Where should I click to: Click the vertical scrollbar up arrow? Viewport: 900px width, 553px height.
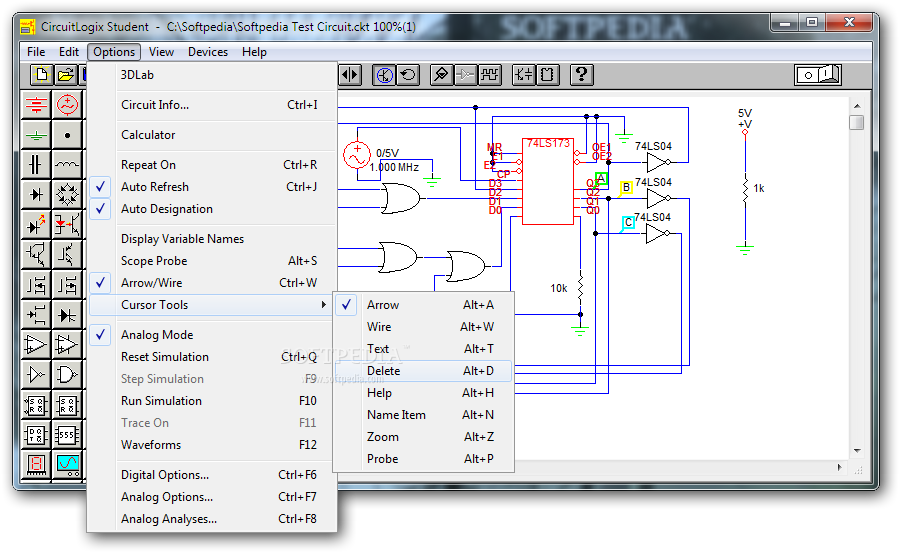tap(857, 106)
